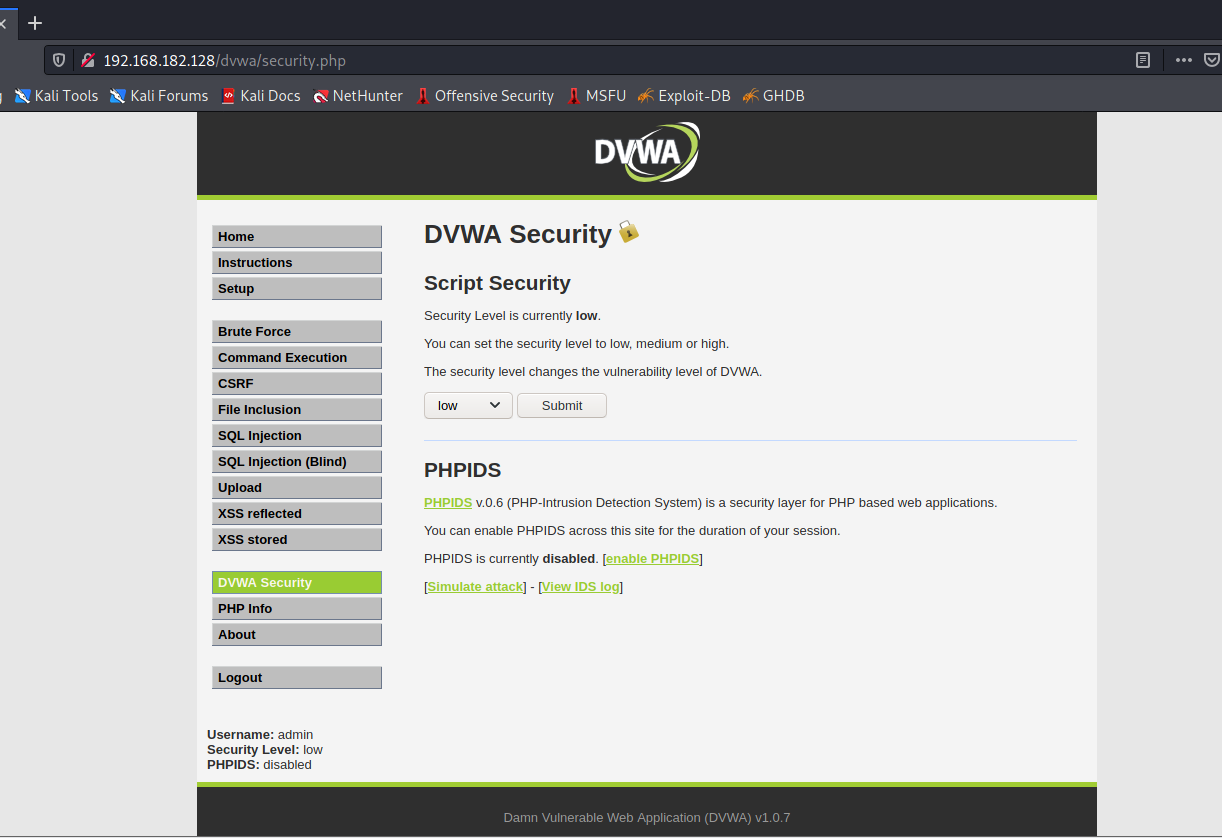Open Command Execution page
The height and width of the screenshot is (838, 1222).
[297, 357]
